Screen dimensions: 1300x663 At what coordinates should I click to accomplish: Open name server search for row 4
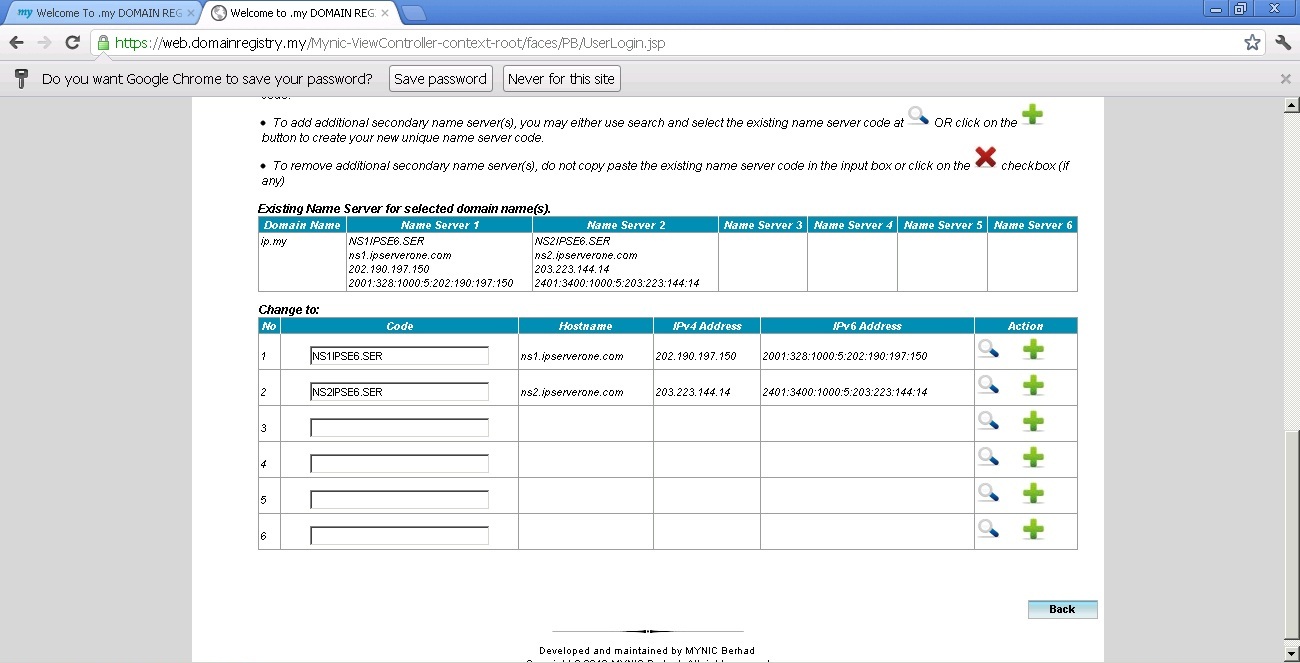[988, 457]
